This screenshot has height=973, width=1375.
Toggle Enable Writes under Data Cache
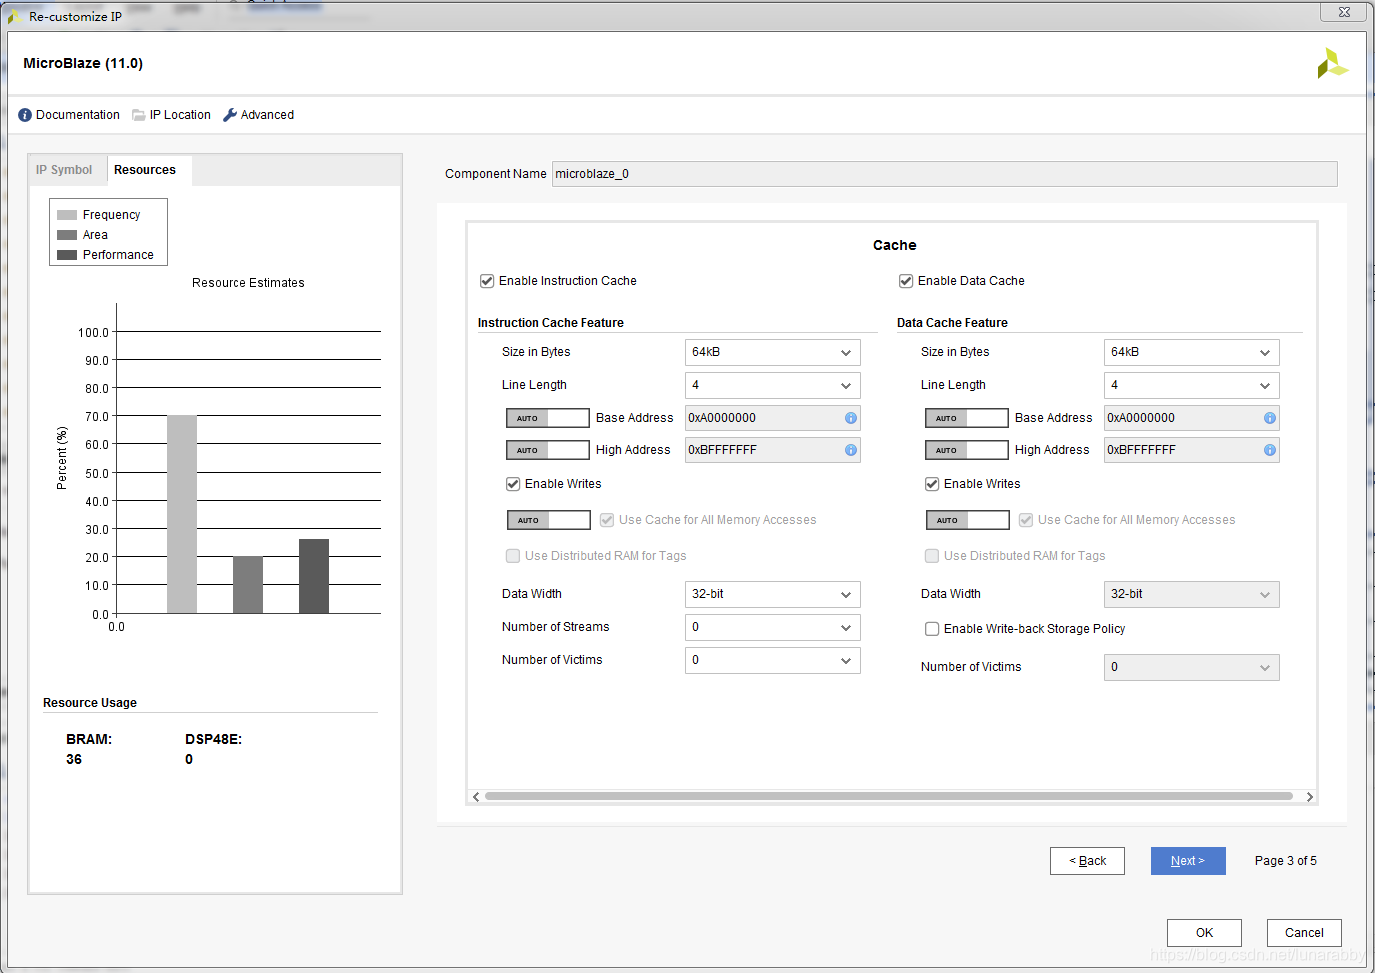pos(932,484)
